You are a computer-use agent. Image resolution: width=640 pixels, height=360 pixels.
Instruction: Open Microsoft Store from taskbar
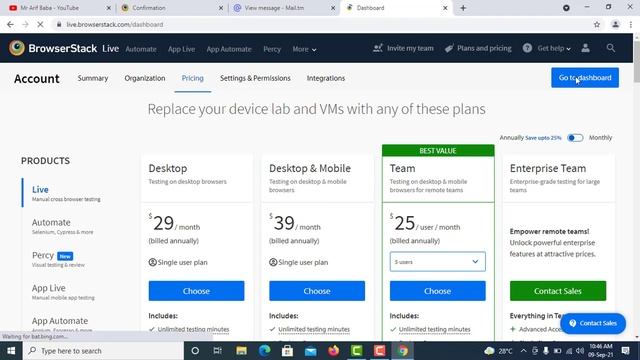click(x=287, y=351)
